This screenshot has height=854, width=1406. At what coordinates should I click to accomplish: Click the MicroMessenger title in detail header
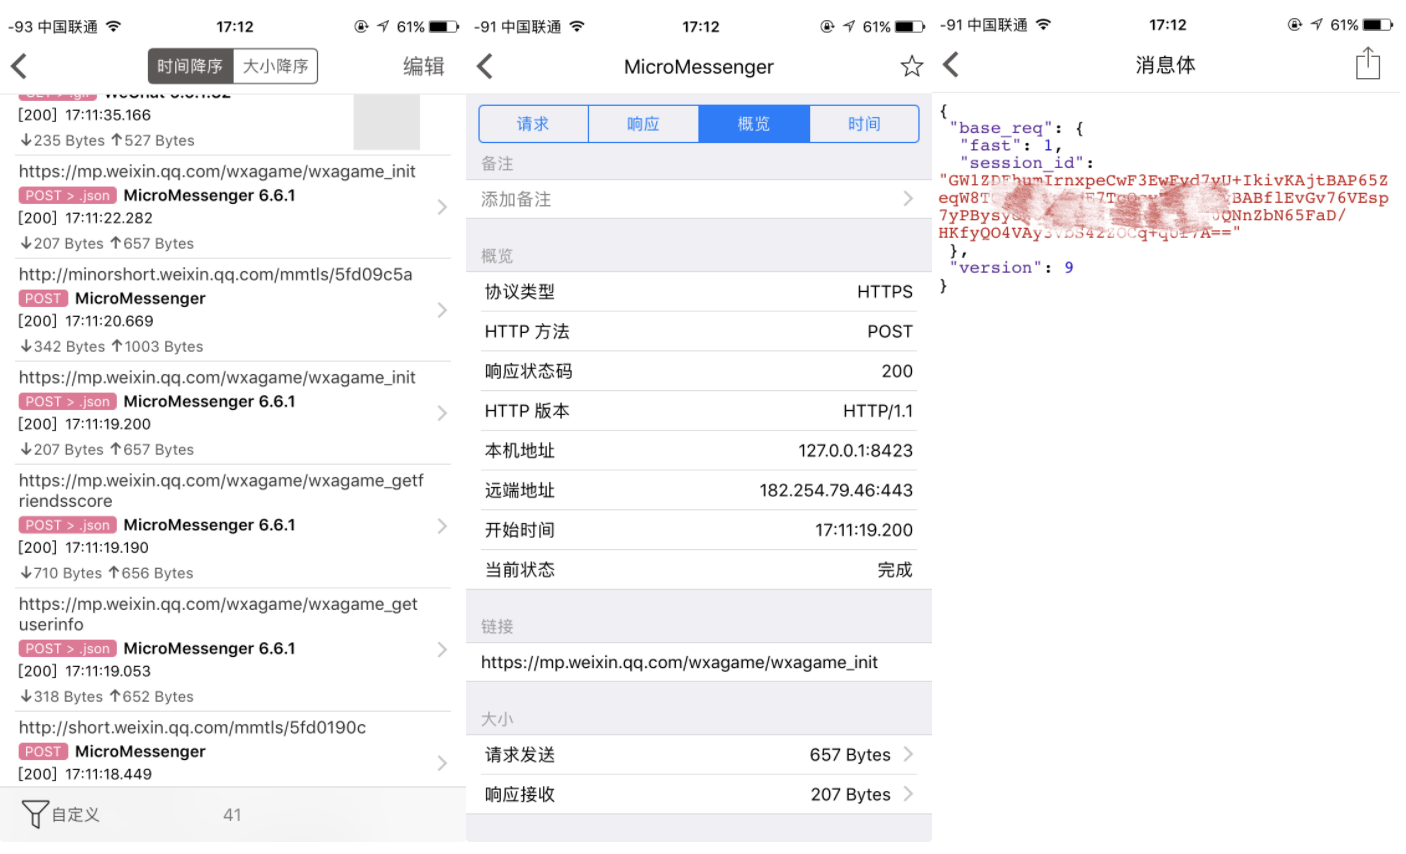pyautogui.click(x=699, y=67)
